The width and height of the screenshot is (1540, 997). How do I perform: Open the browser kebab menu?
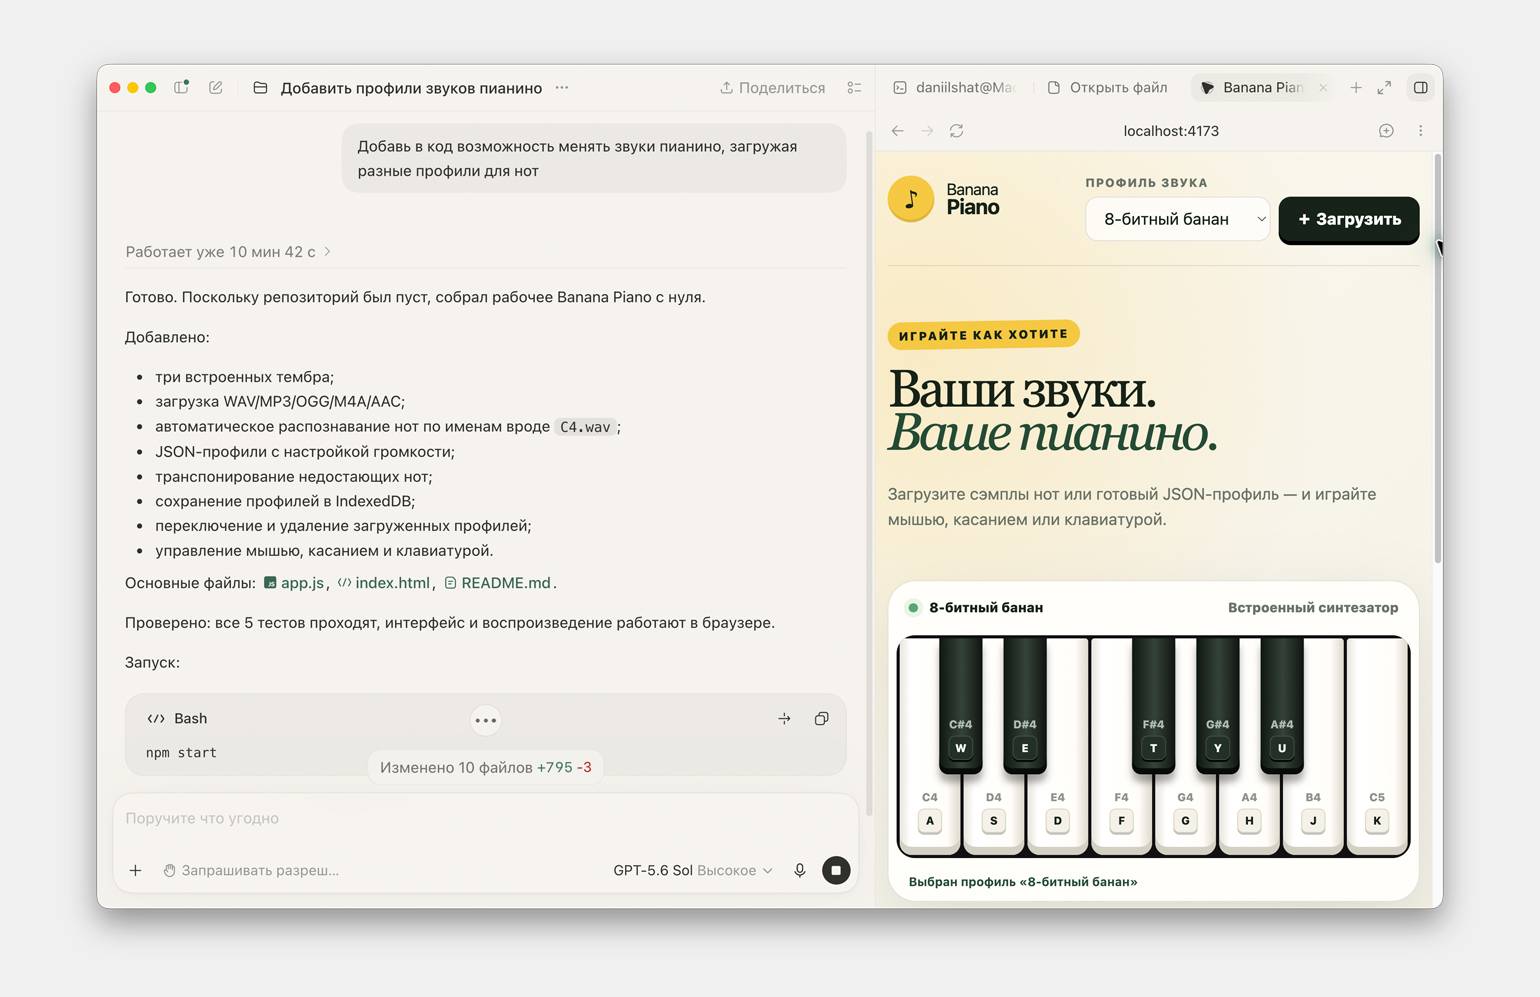pos(1420,131)
